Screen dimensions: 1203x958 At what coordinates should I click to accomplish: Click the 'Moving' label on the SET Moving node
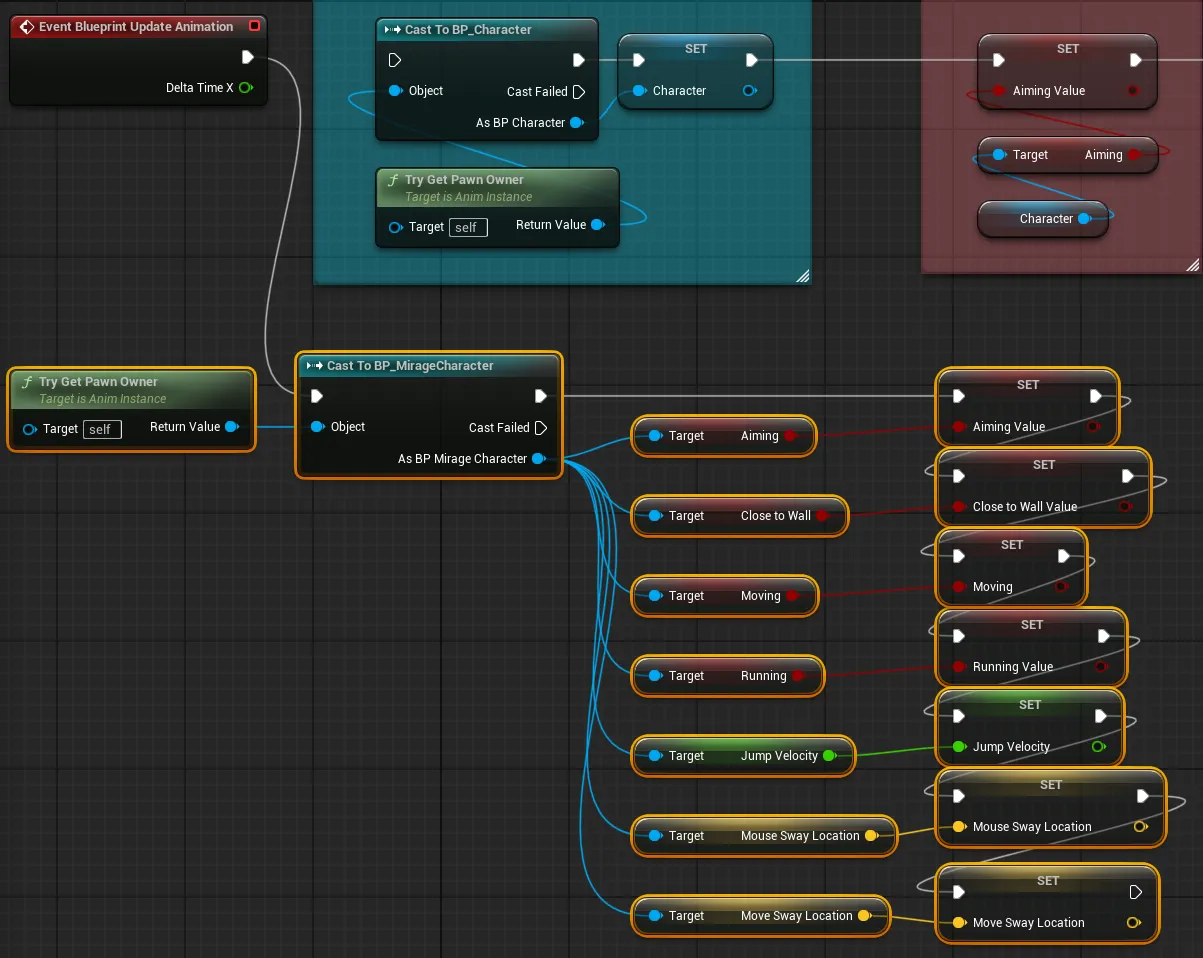[993, 587]
